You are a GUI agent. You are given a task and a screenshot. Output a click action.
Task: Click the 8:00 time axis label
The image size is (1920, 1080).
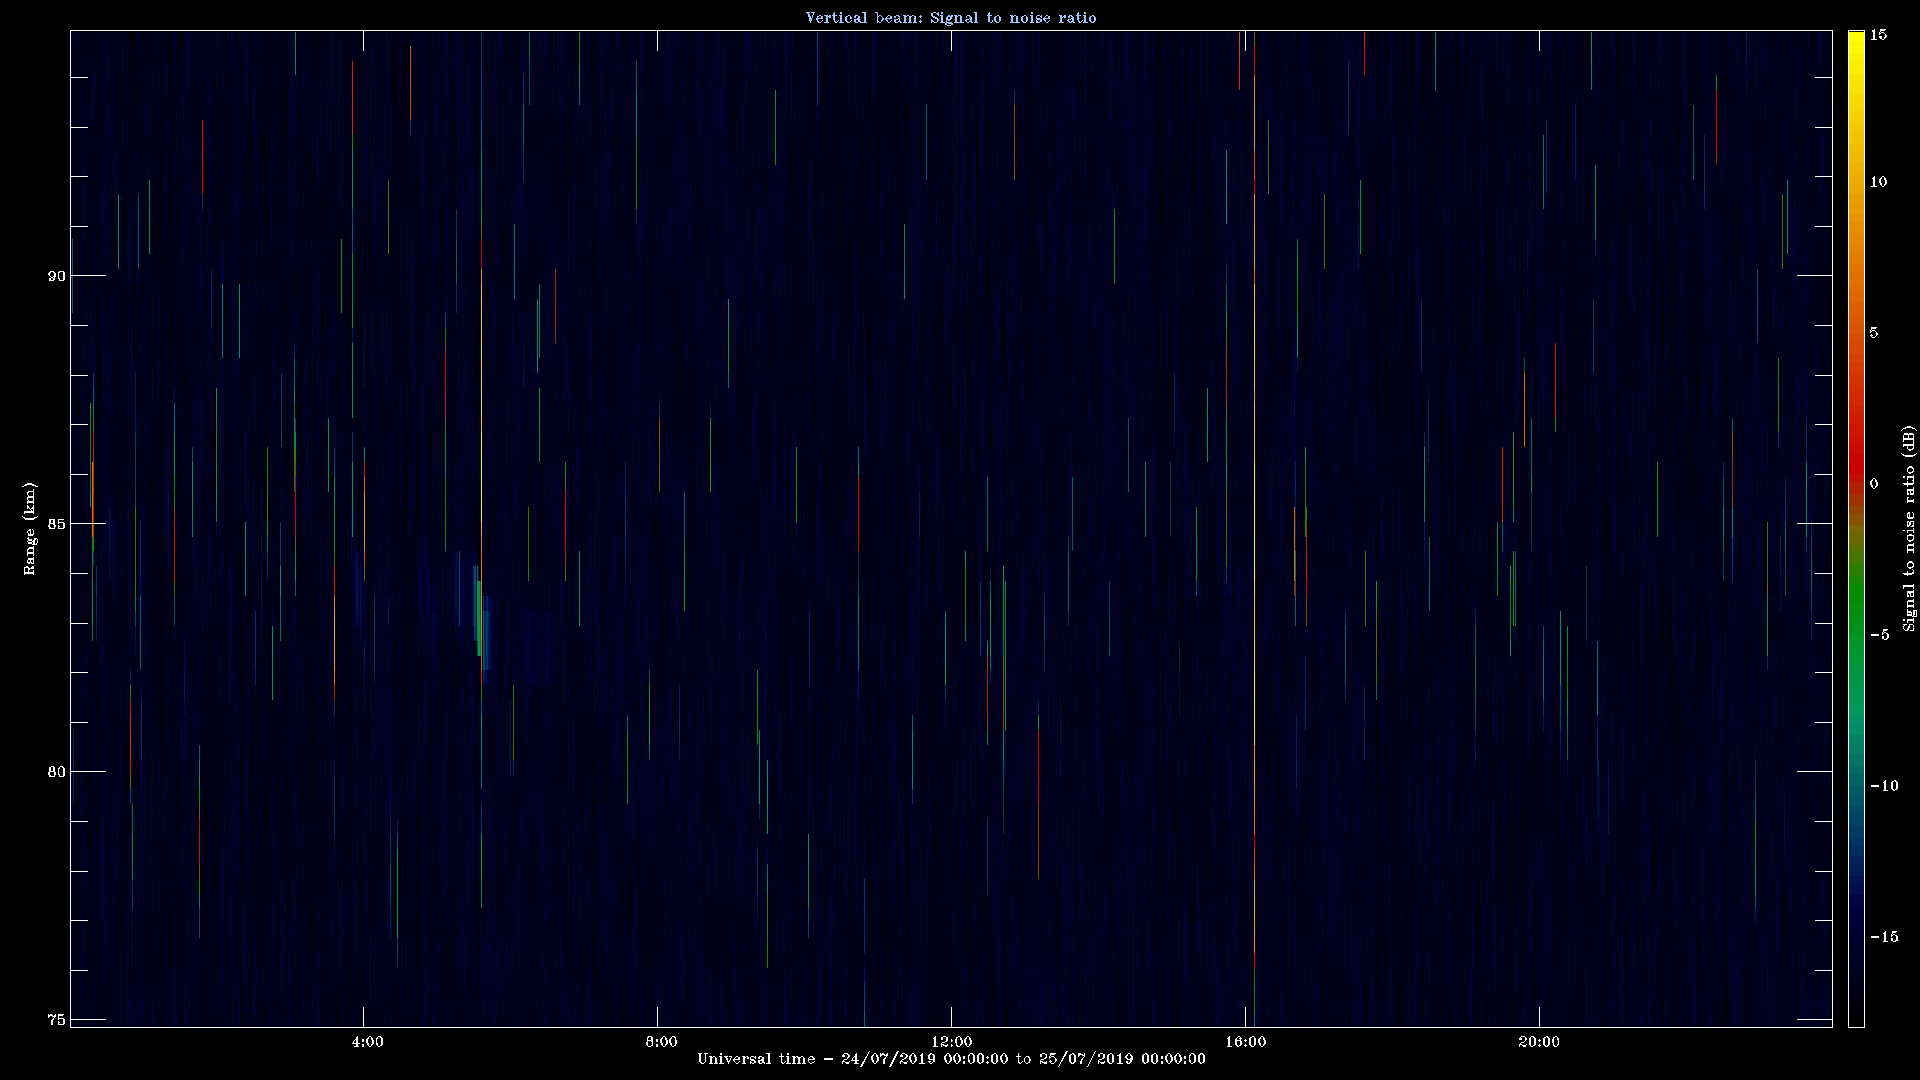pyautogui.click(x=661, y=1042)
